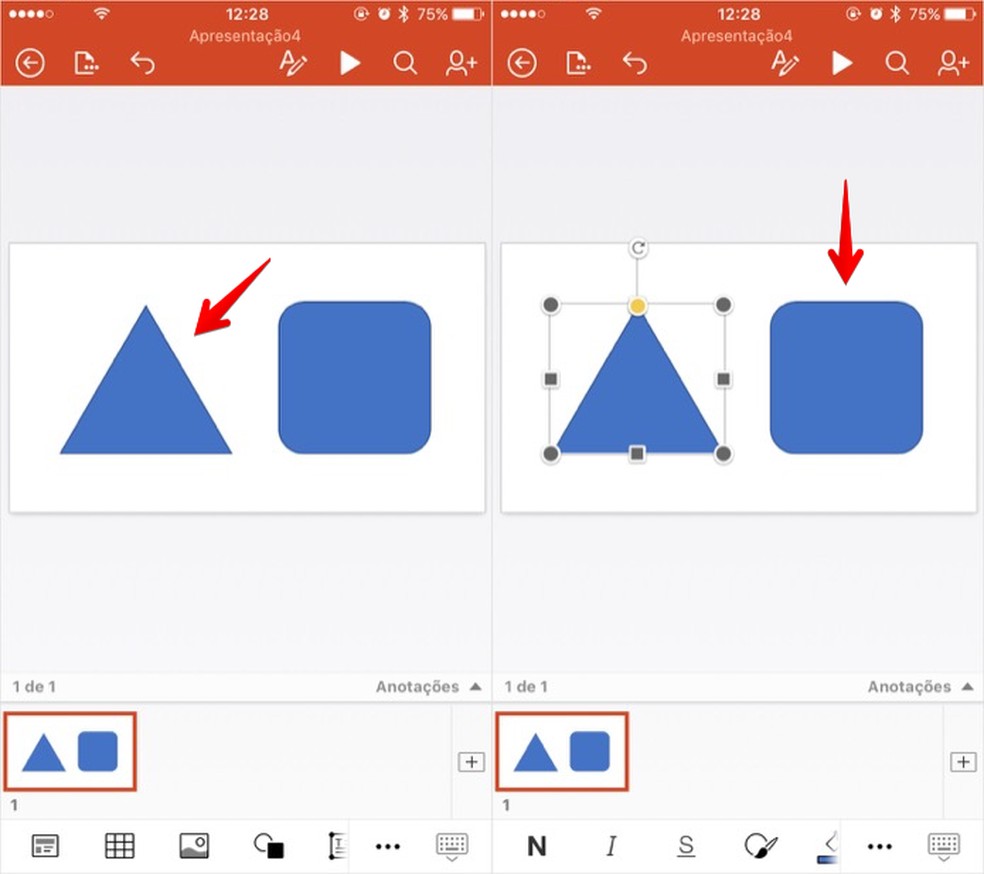Select slide 1 thumbnail in left screen

70,751
